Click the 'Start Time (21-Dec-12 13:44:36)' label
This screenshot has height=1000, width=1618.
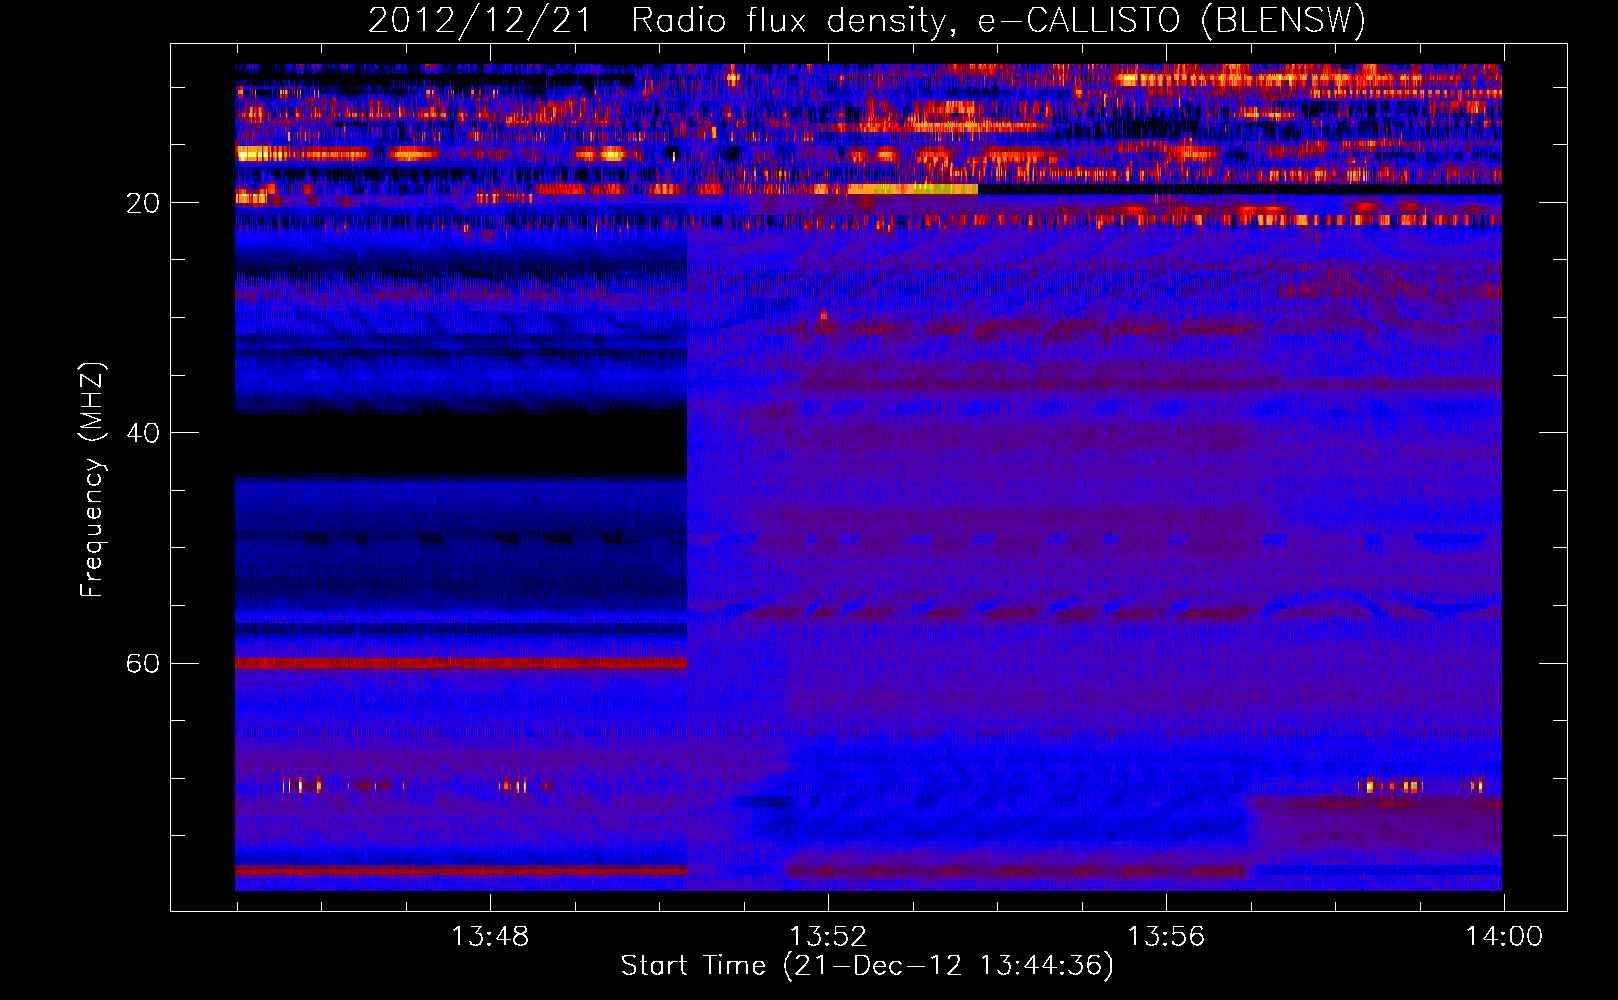[867, 966]
